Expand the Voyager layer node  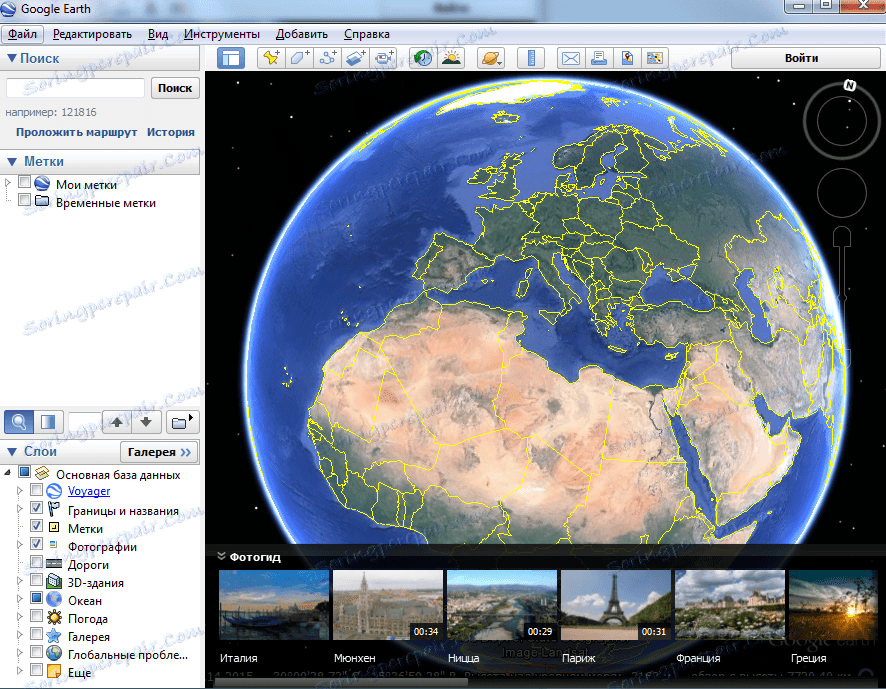(x=20, y=491)
